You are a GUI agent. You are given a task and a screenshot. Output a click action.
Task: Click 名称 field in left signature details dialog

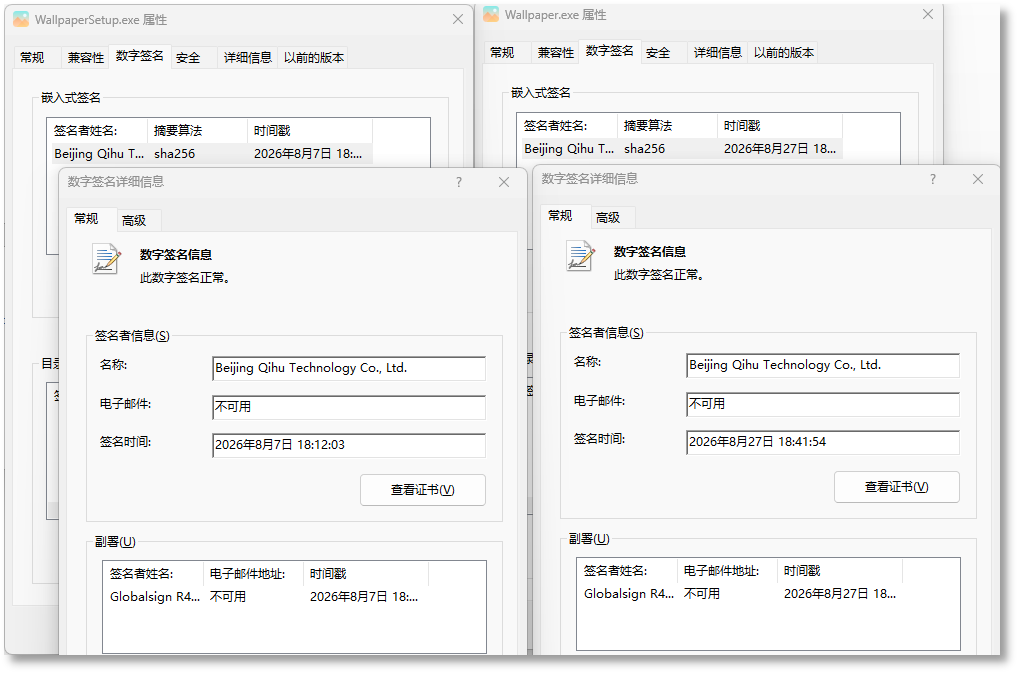tap(349, 368)
